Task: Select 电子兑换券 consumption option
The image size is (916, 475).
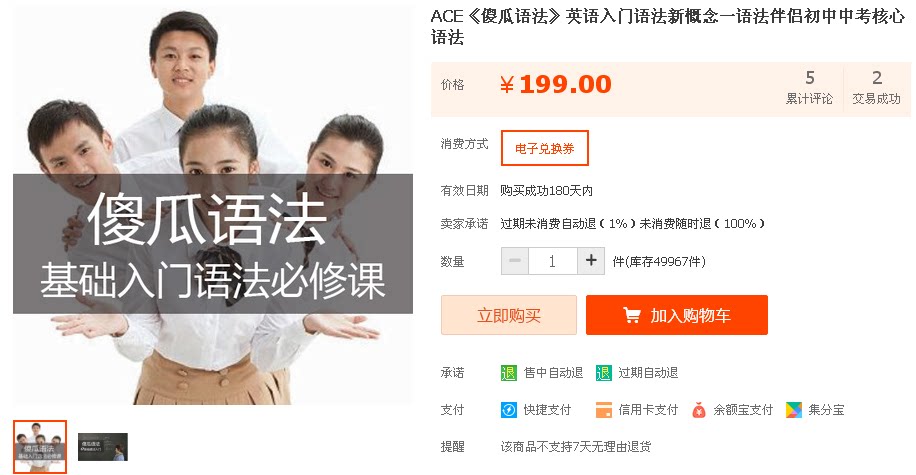Action: tap(544, 148)
